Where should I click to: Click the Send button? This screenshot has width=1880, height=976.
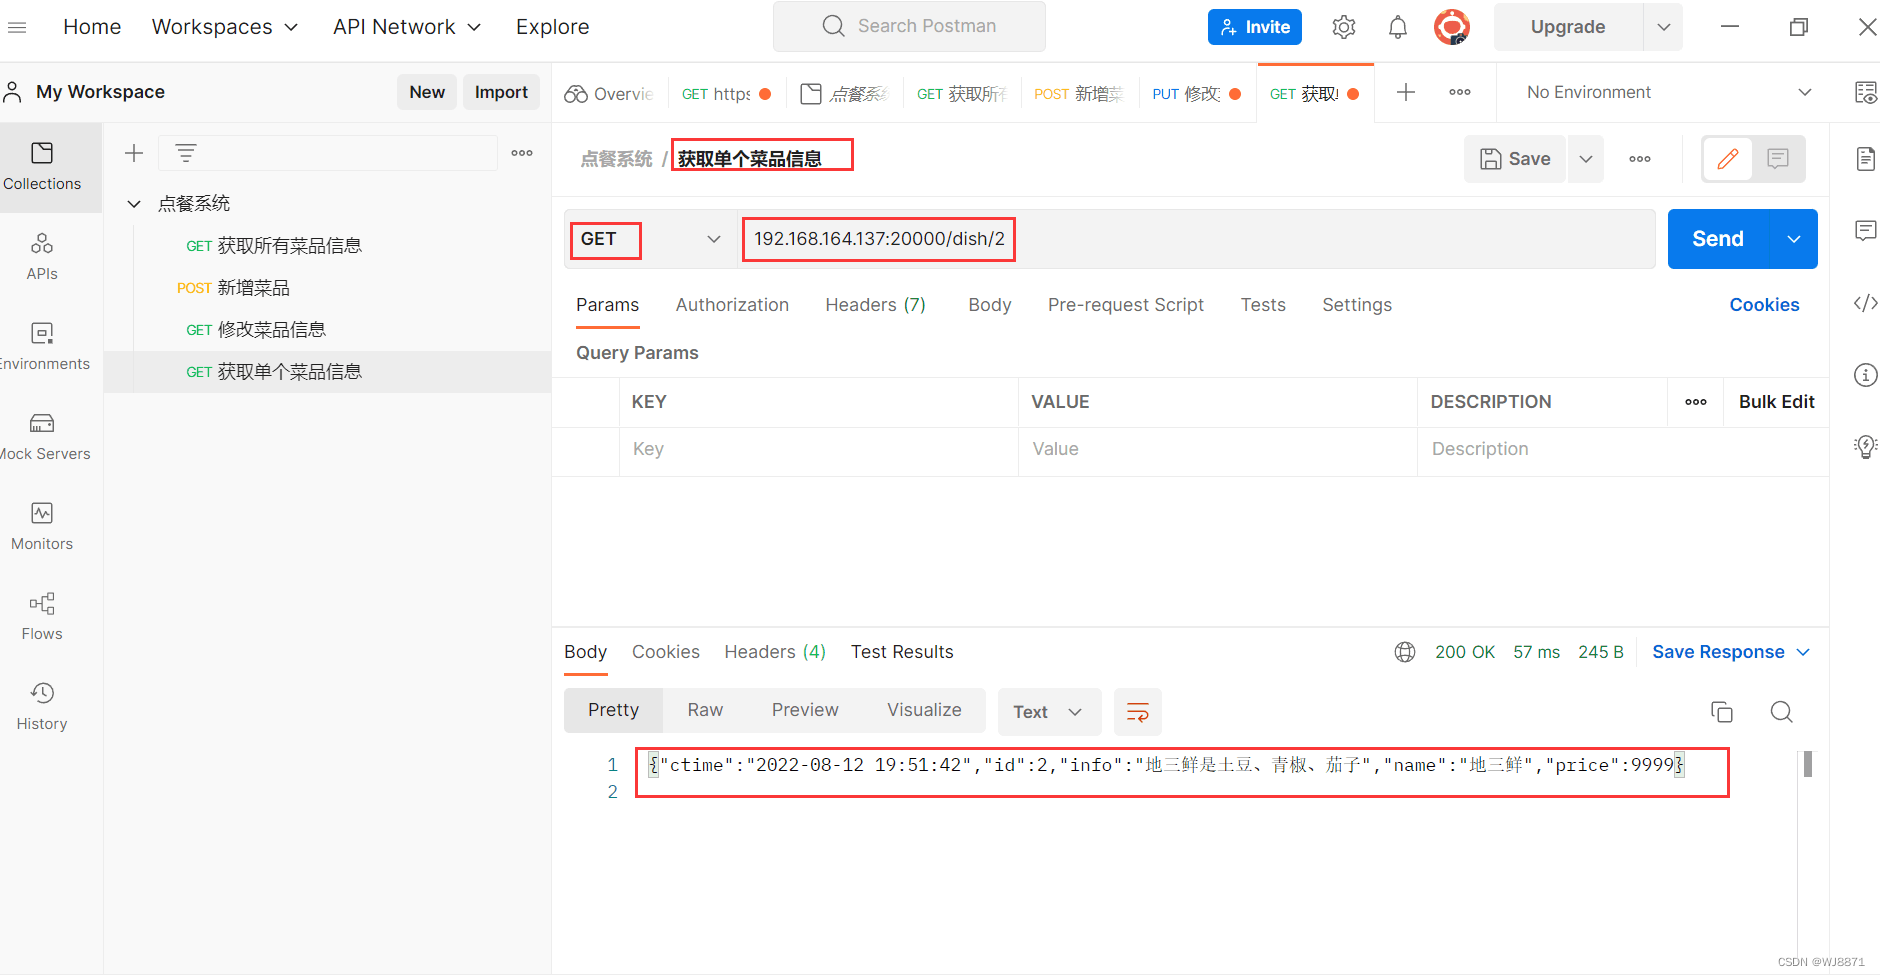coord(1719,239)
